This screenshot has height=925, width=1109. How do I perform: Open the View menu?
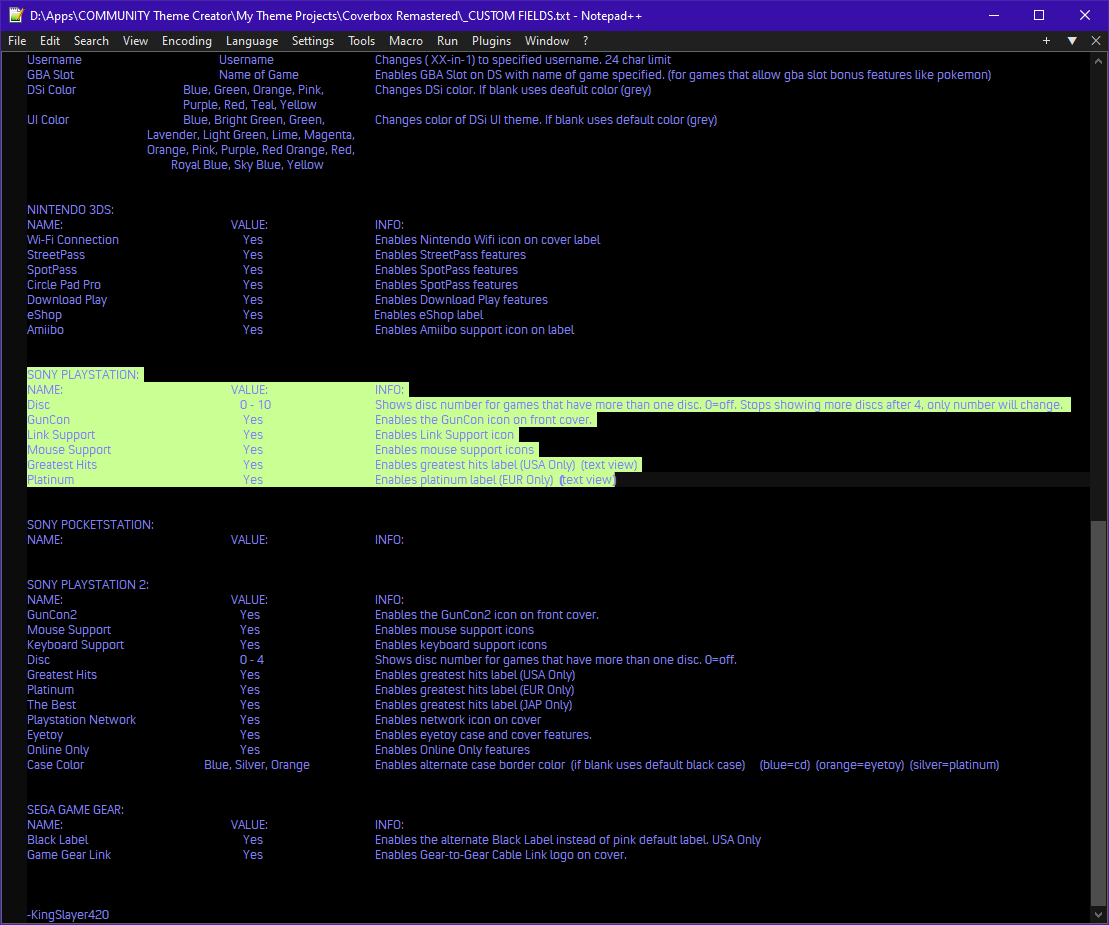(x=135, y=41)
